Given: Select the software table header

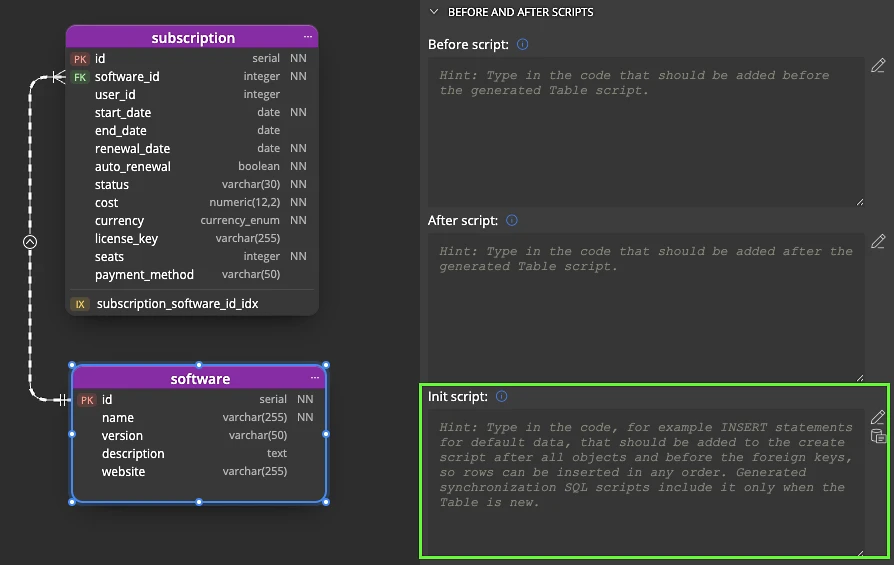Looking at the screenshot, I should [x=200, y=379].
